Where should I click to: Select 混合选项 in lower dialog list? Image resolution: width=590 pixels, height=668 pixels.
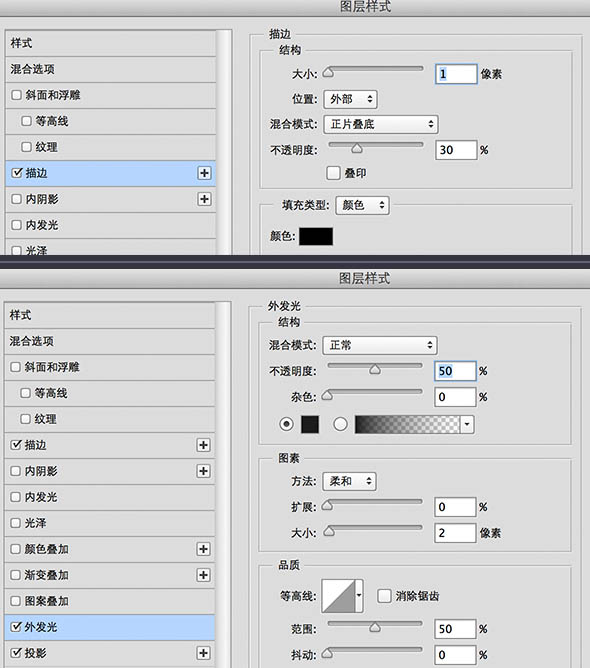(x=109, y=341)
